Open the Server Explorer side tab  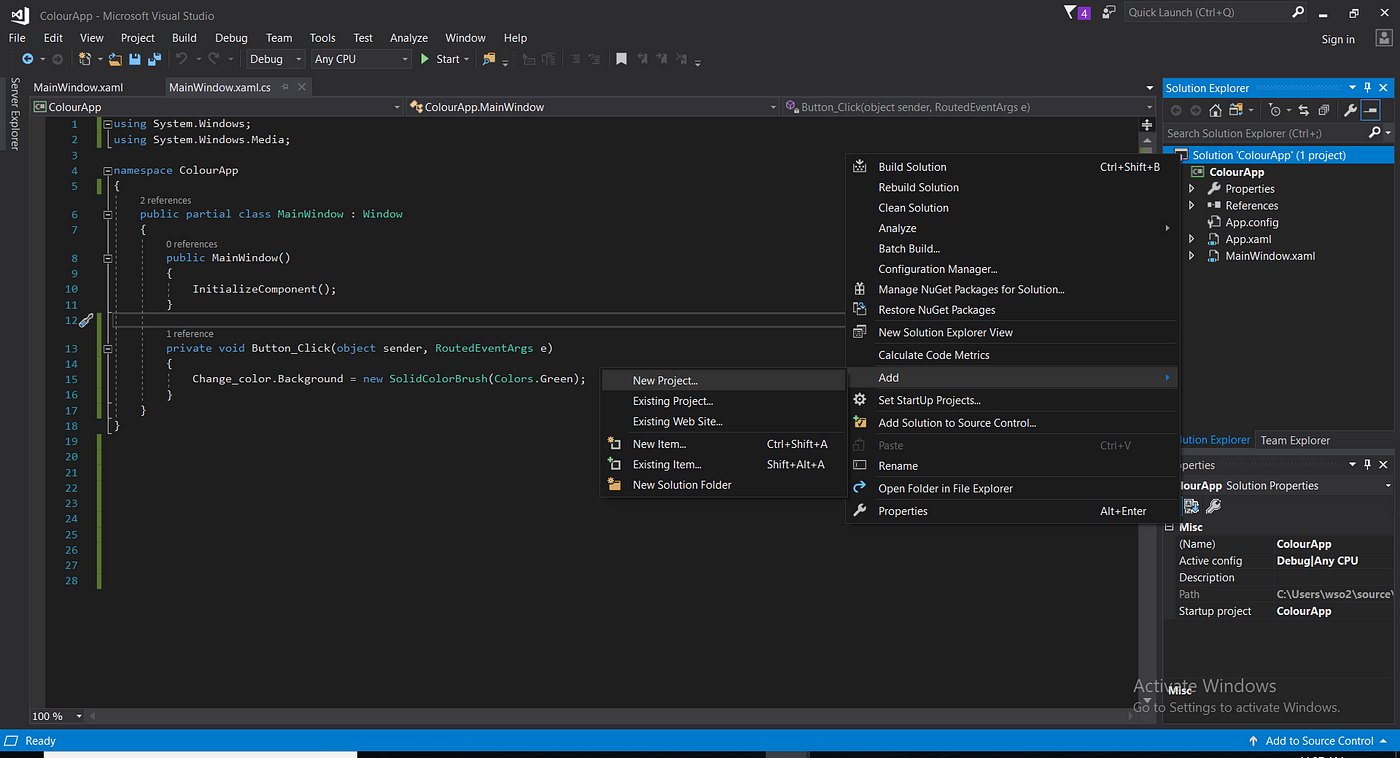click(14, 114)
